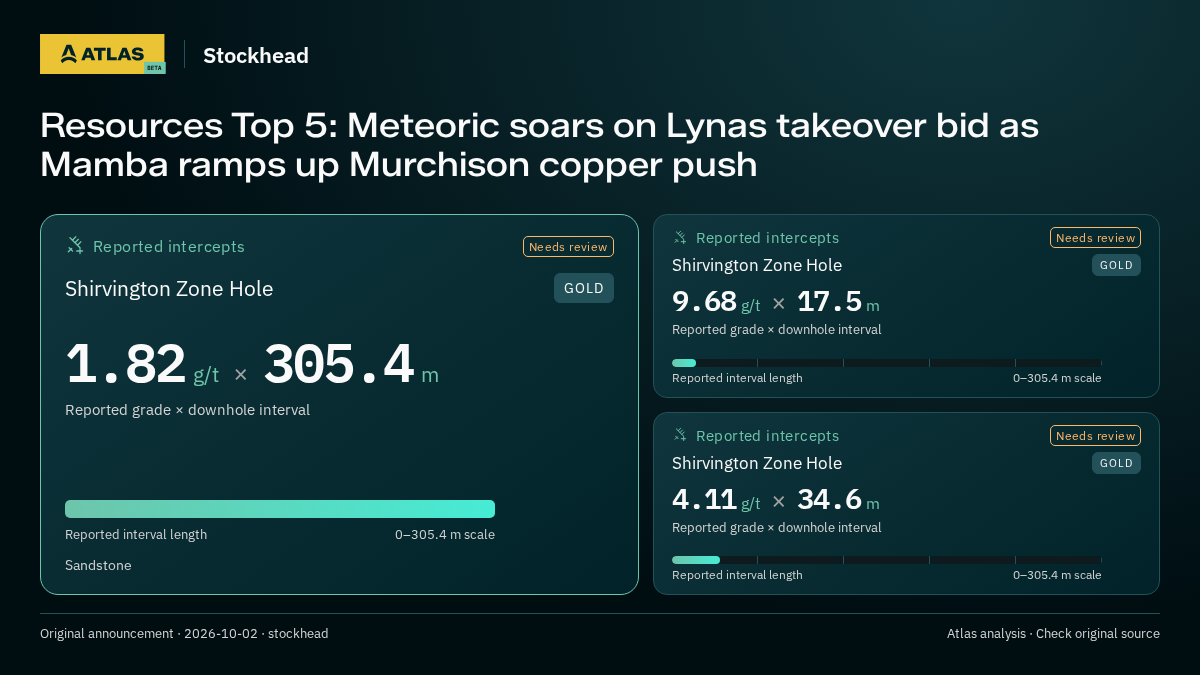Click the 1.82 g/t grade value
Screen dimensions: 1200x675
click(142, 365)
